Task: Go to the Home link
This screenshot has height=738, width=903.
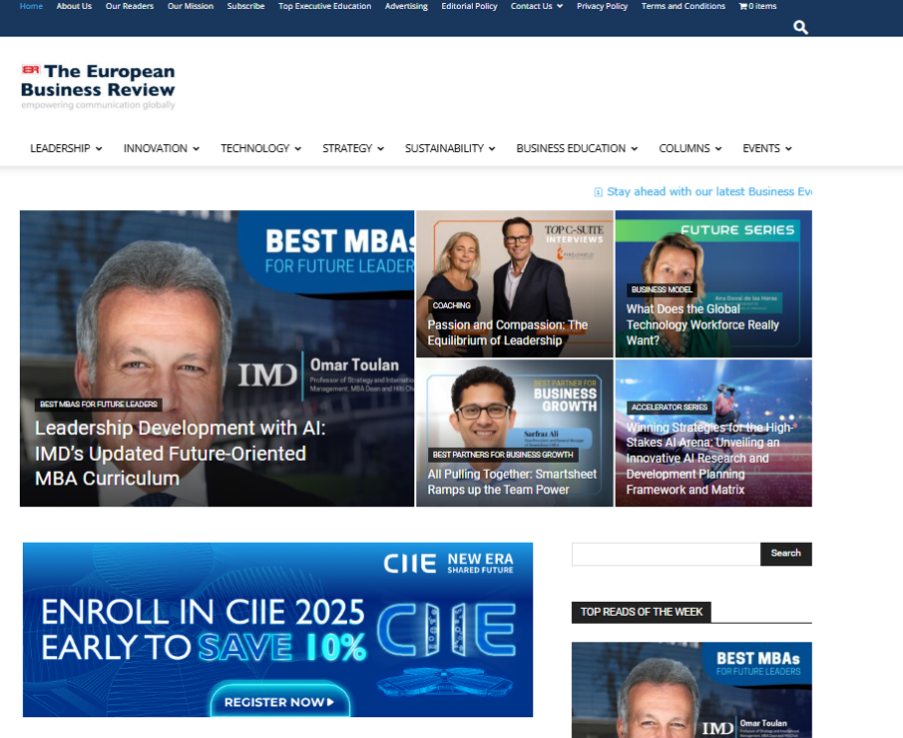Action: (31, 6)
